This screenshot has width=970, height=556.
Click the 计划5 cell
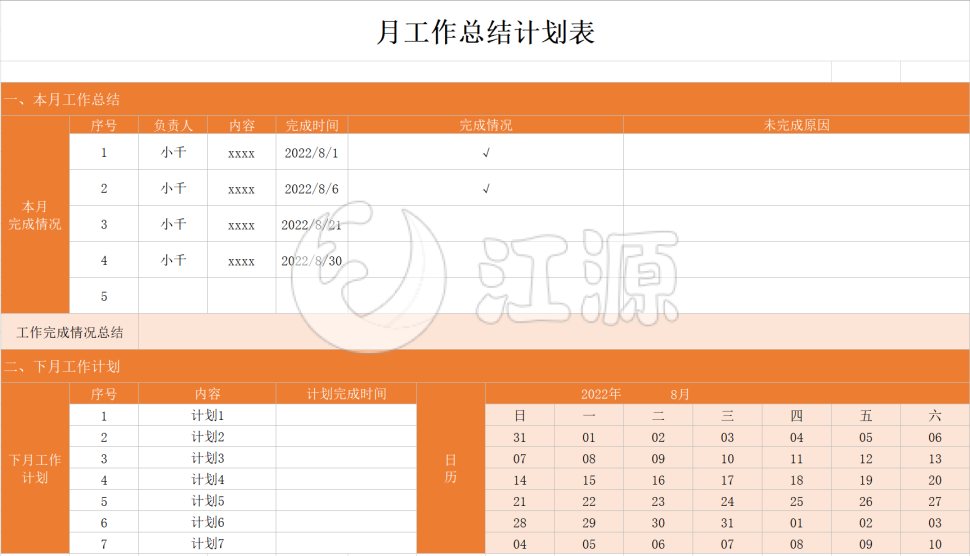click(x=207, y=501)
